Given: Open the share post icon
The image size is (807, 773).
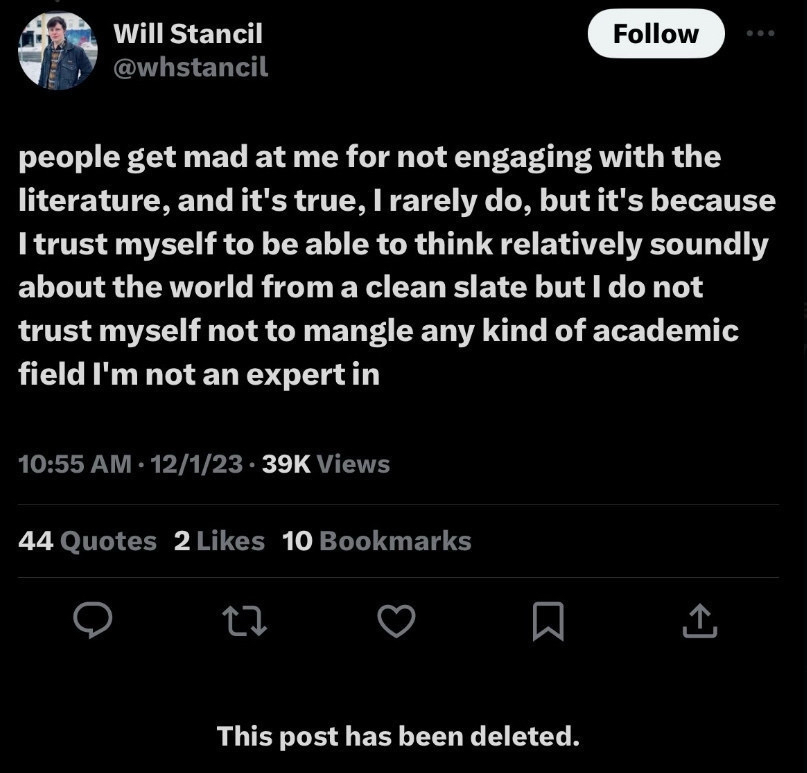Looking at the screenshot, I should [x=699, y=622].
